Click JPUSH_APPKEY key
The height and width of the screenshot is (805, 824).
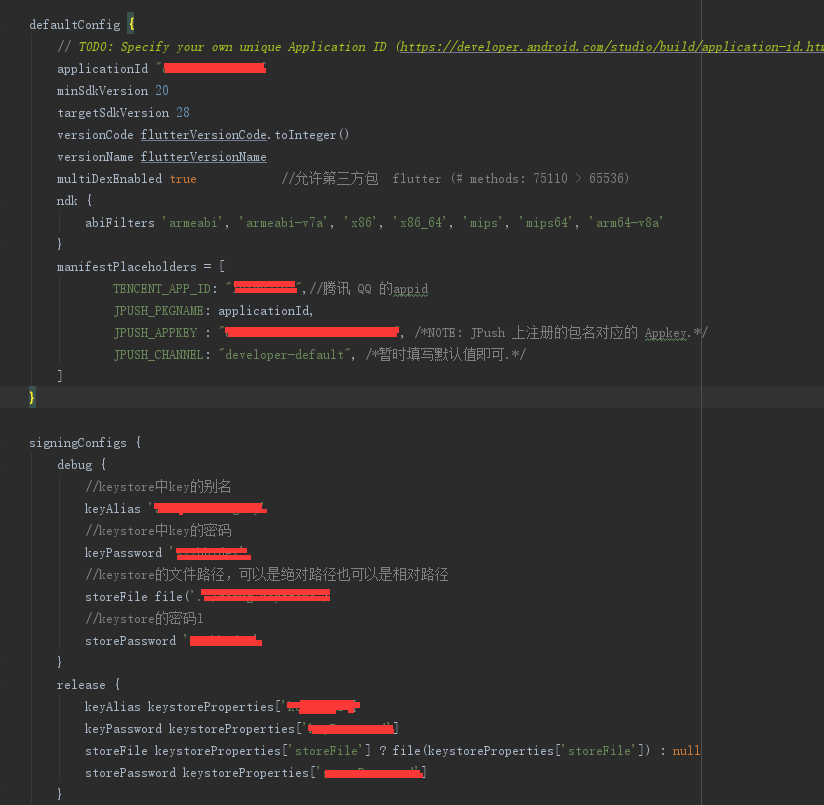pos(155,333)
